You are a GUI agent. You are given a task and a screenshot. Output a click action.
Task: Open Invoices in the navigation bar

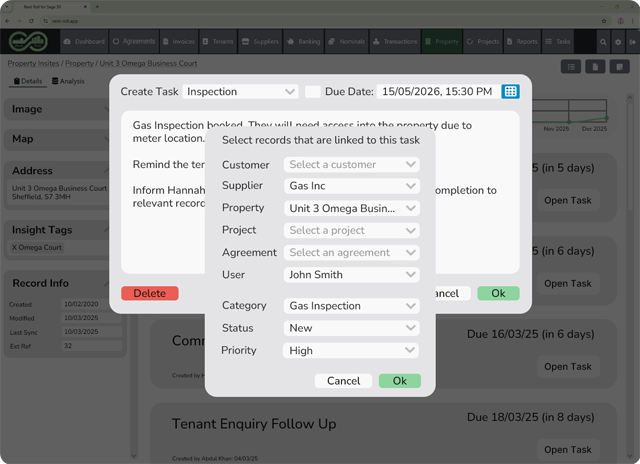pos(179,42)
